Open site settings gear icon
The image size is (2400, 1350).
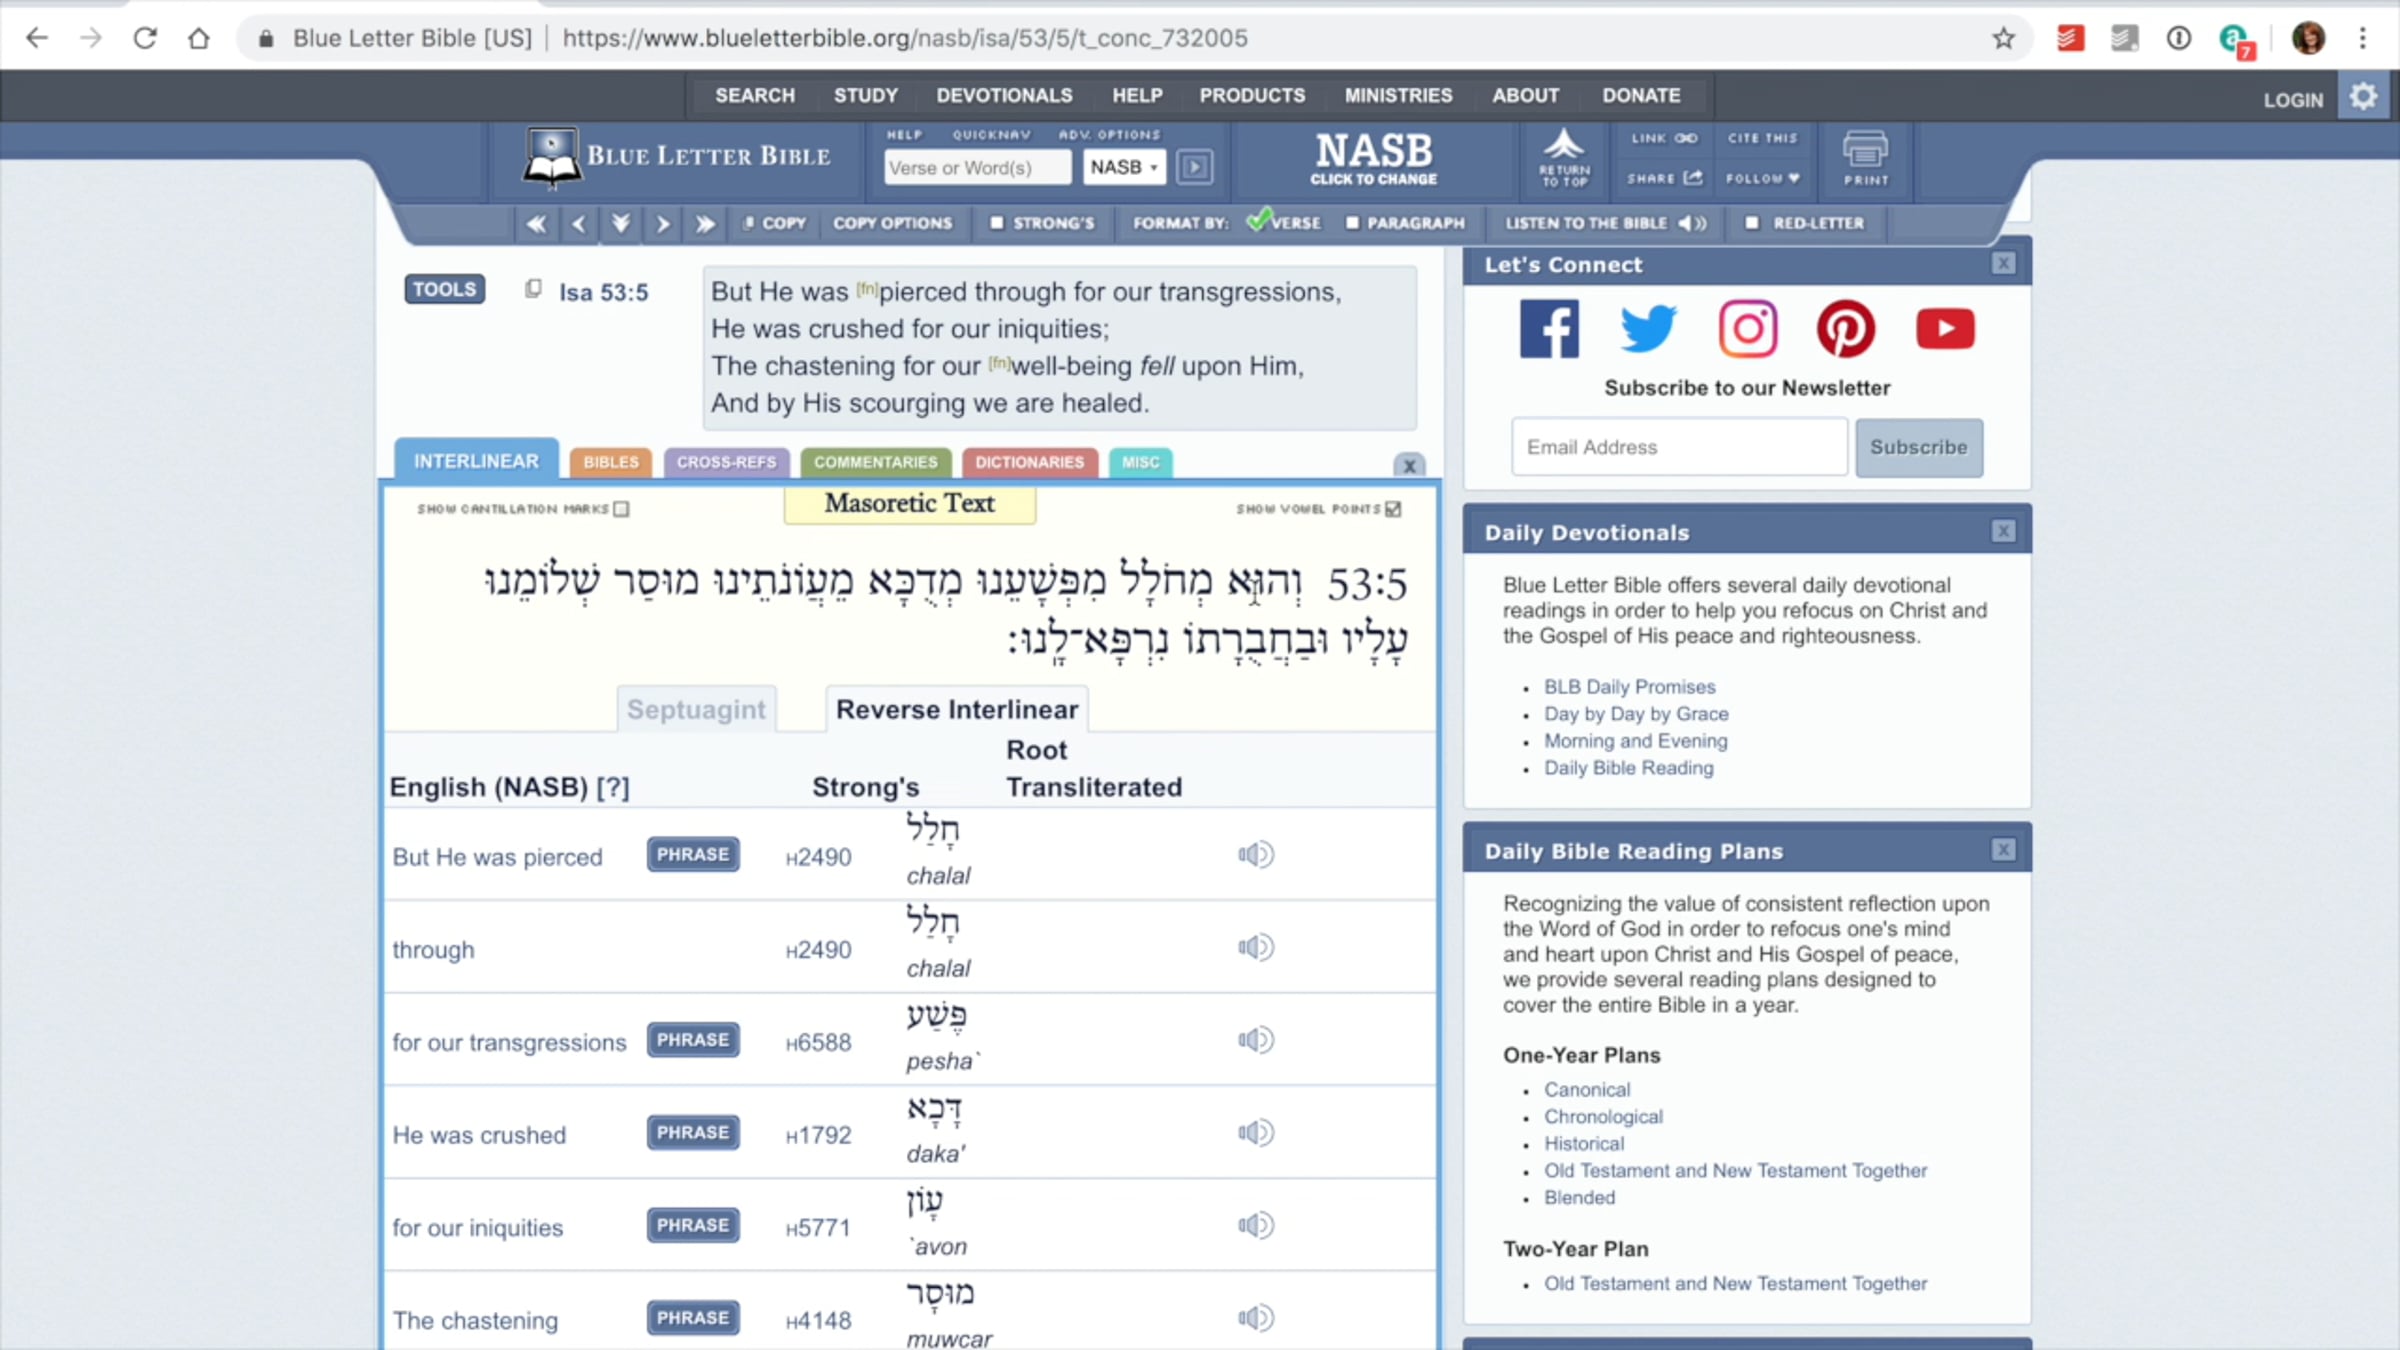click(2364, 97)
